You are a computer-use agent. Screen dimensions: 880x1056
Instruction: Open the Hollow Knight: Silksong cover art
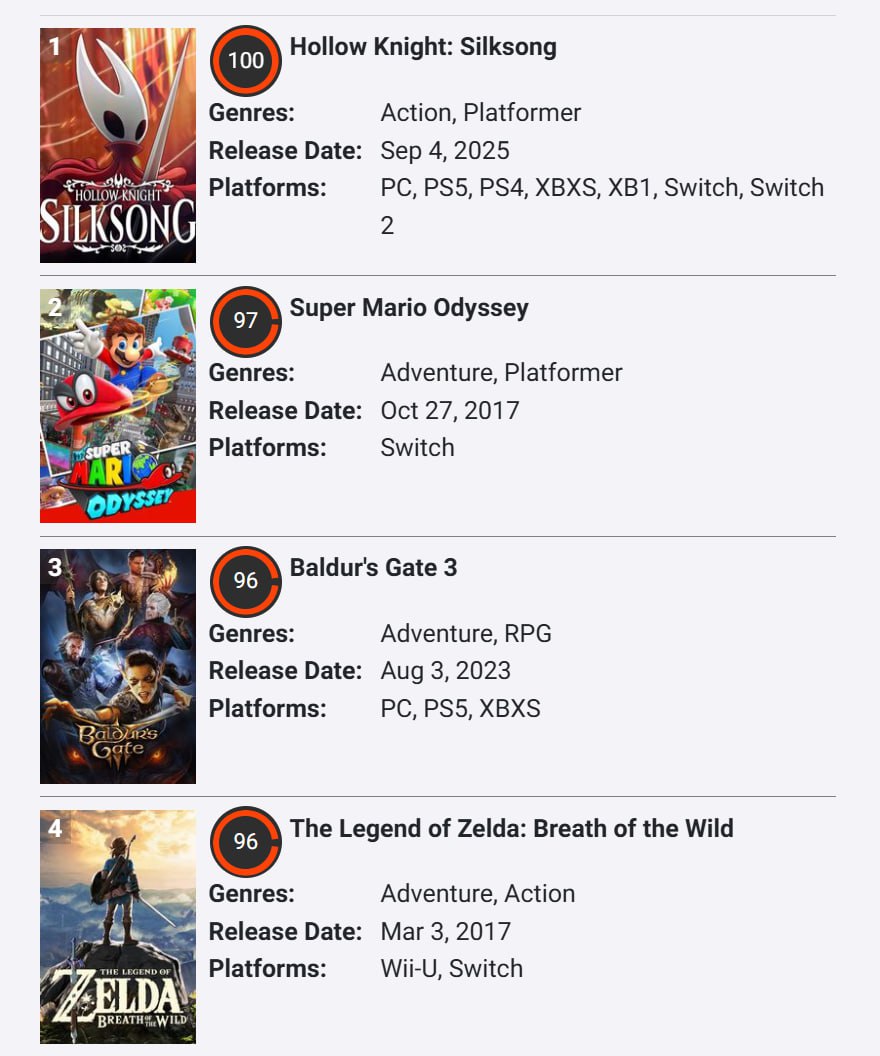118,146
